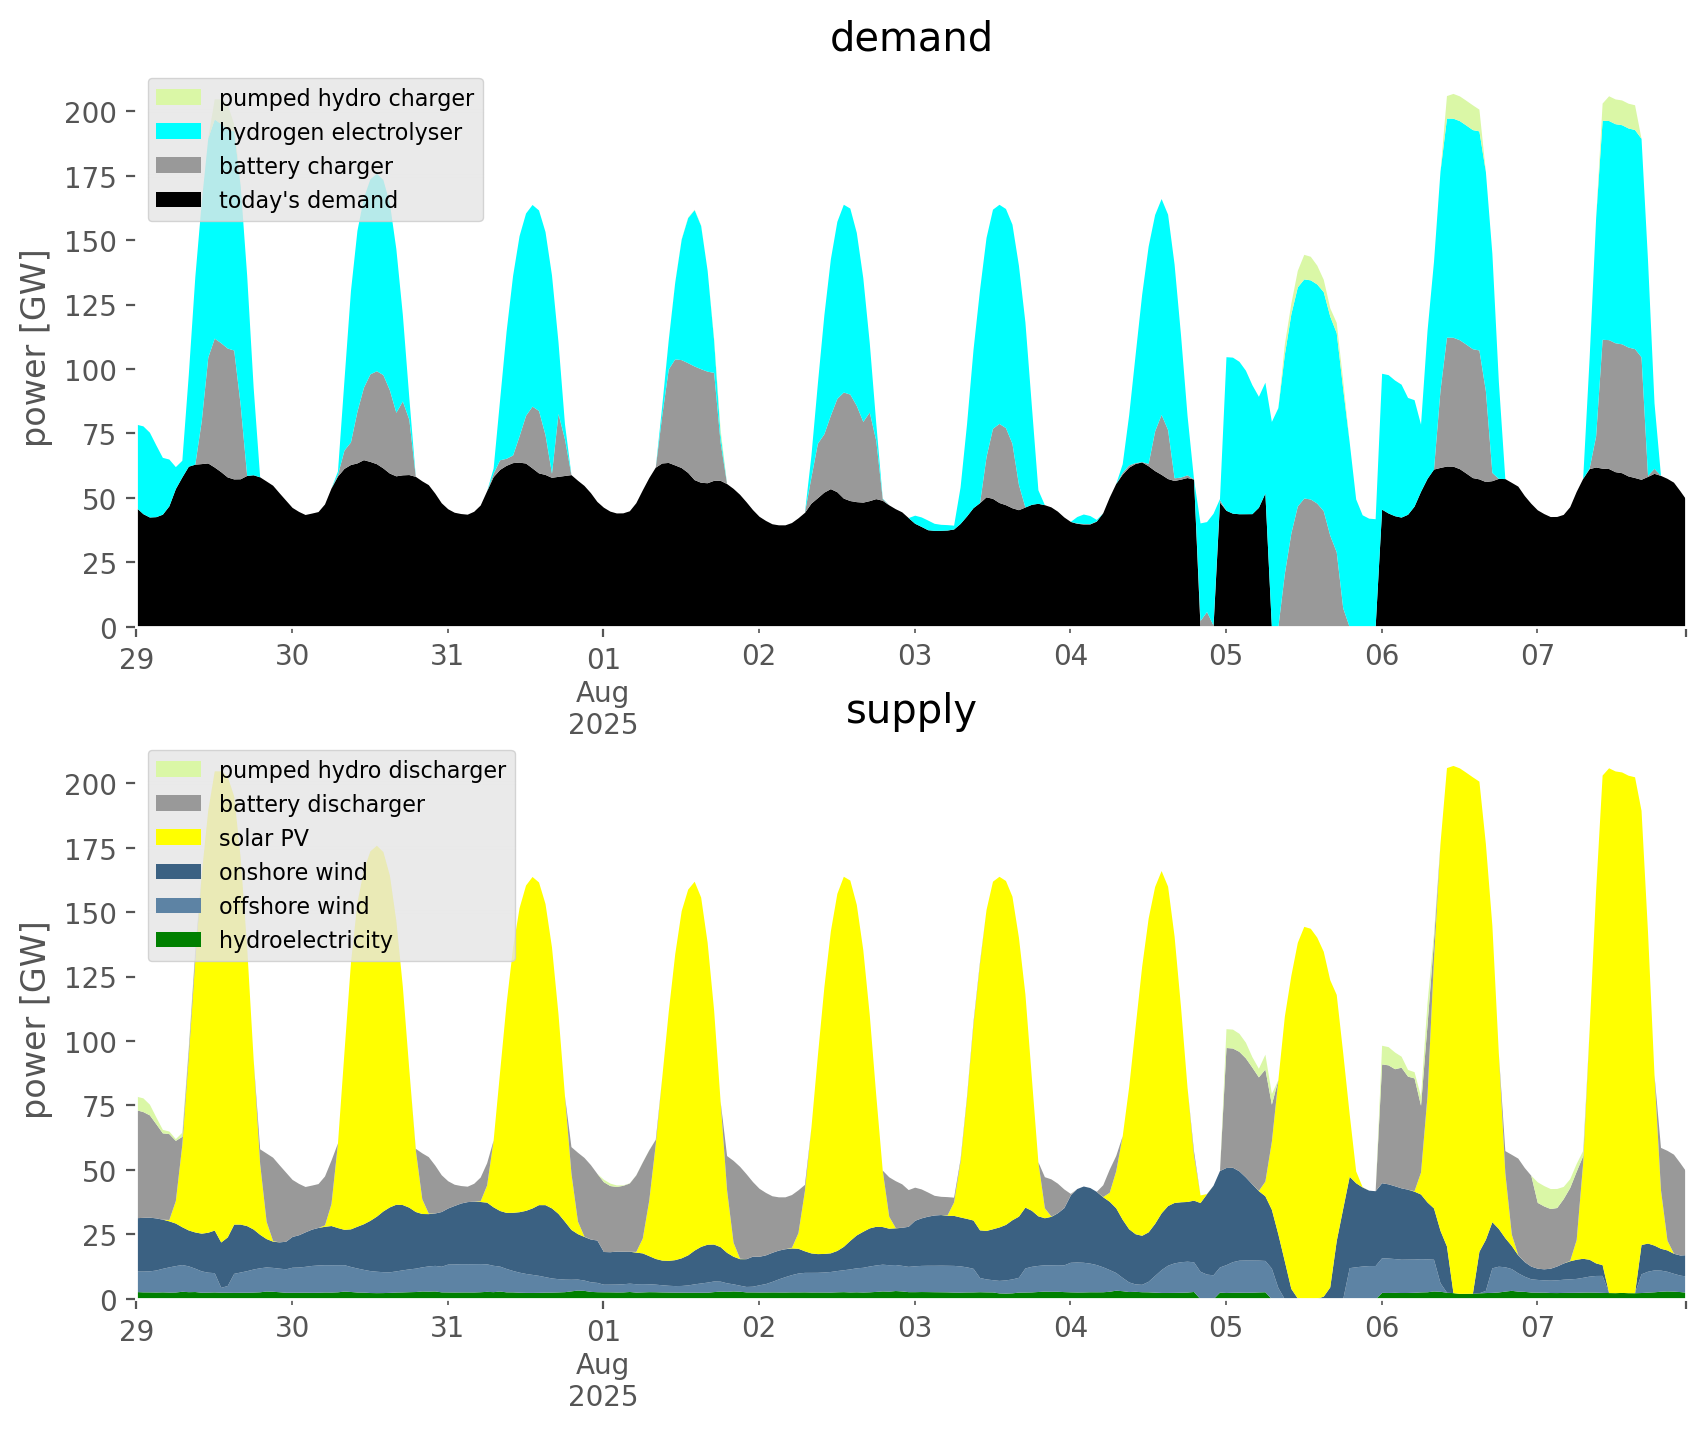1706x1431 pixels.
Task: Click the 05 date tick on the demand chart
Action: pyautogui.click(x=1226, y=657)
